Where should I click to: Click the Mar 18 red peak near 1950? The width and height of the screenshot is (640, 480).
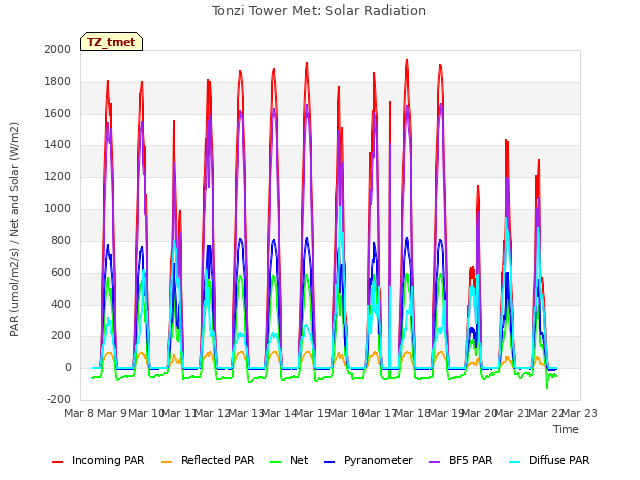coord(407,61)
